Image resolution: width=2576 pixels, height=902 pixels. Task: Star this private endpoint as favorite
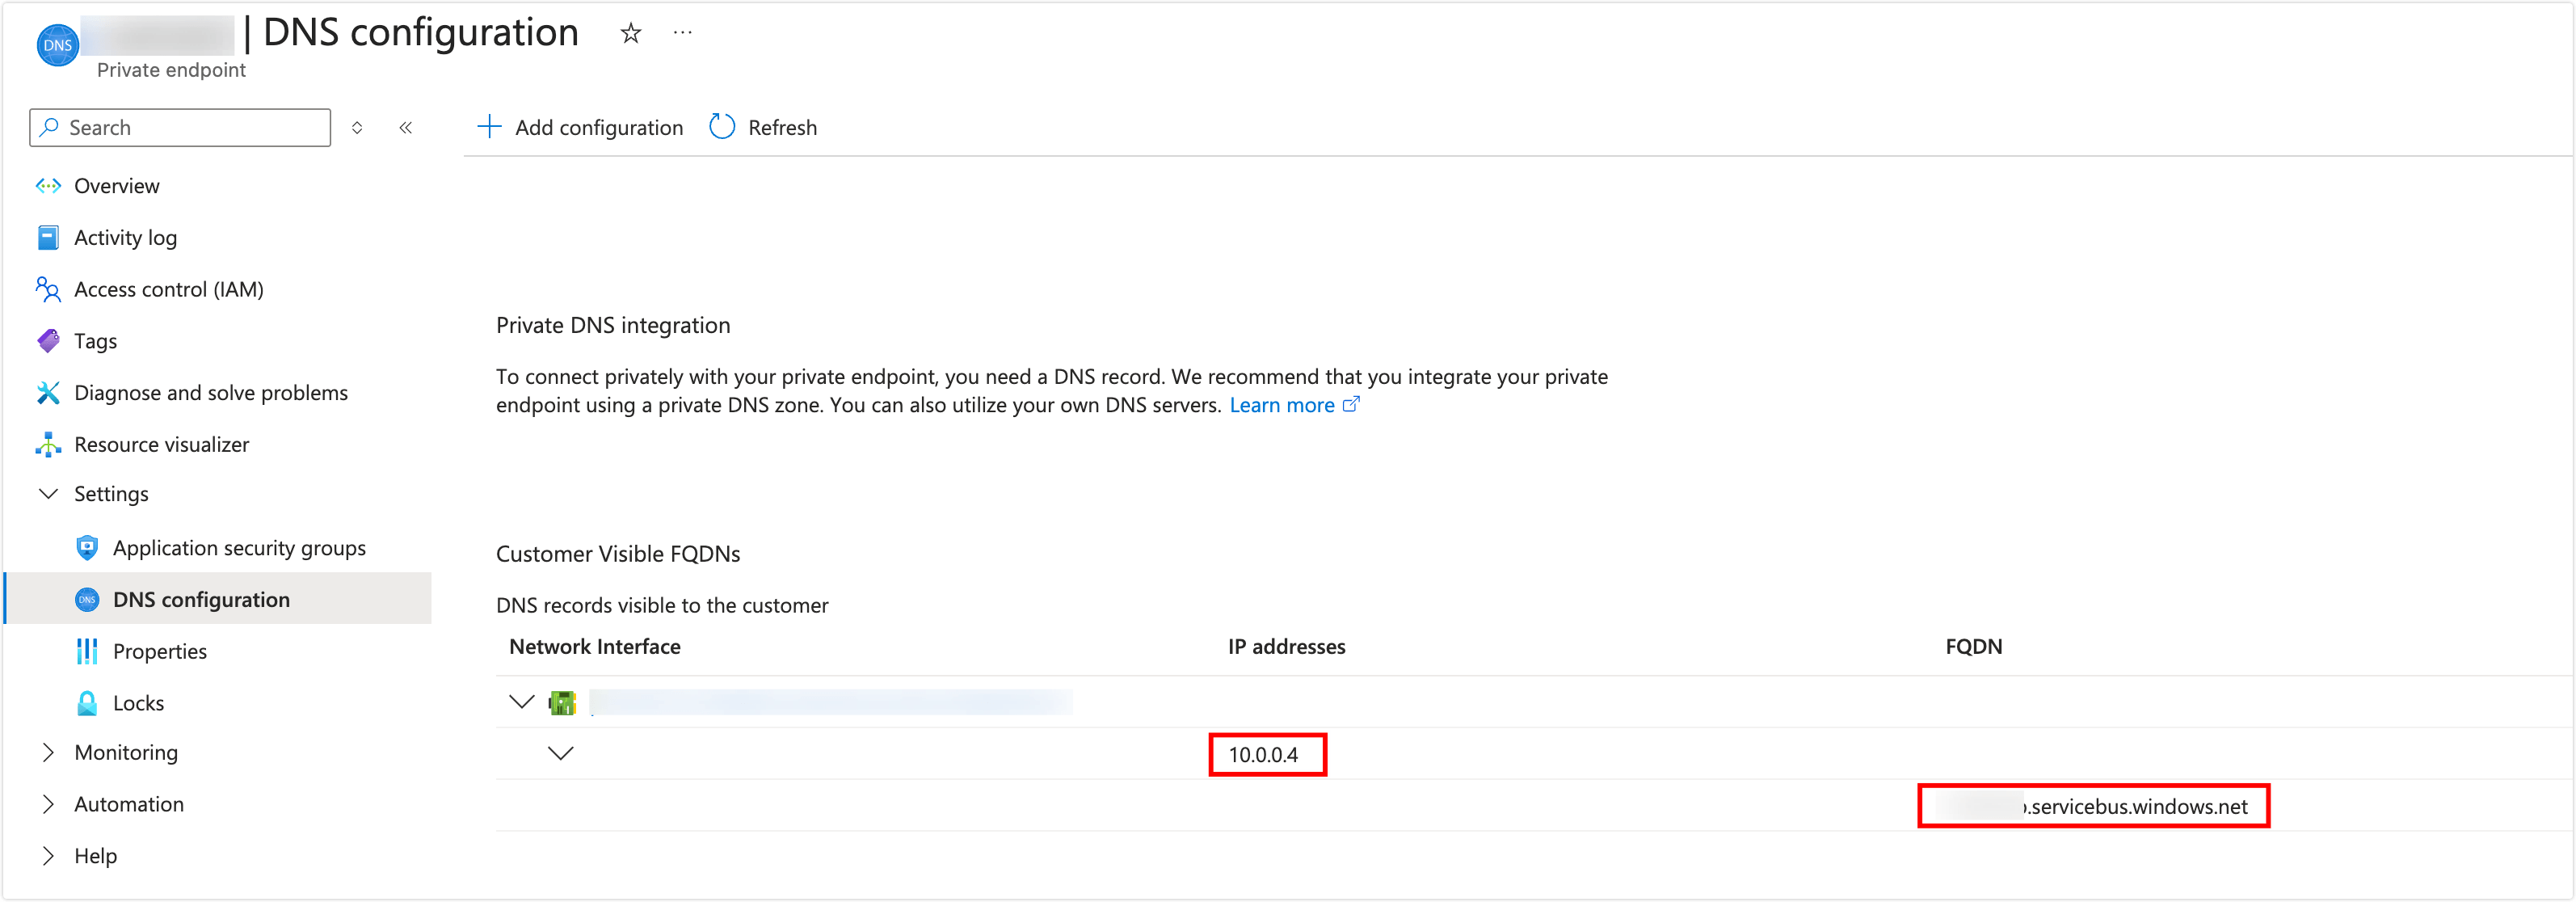click(x=631, y=33)
